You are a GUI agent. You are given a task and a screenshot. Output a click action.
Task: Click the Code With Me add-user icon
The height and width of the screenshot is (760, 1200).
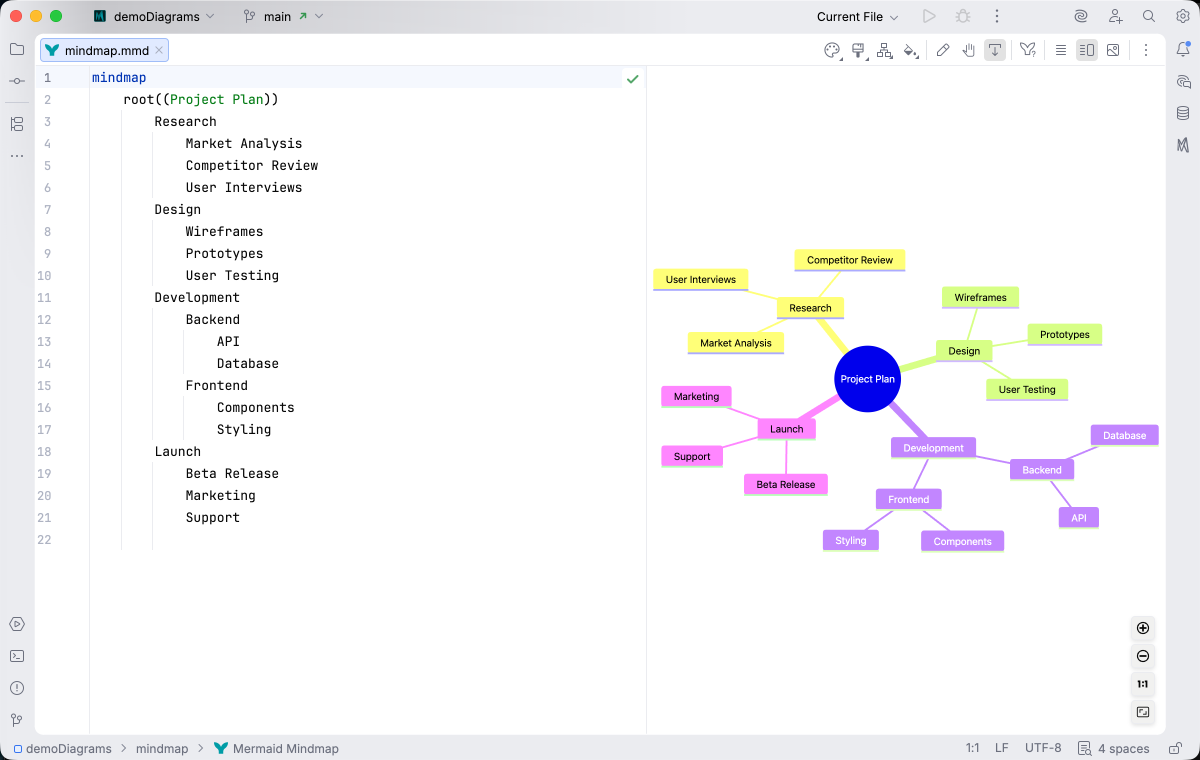click(1115, 16)
